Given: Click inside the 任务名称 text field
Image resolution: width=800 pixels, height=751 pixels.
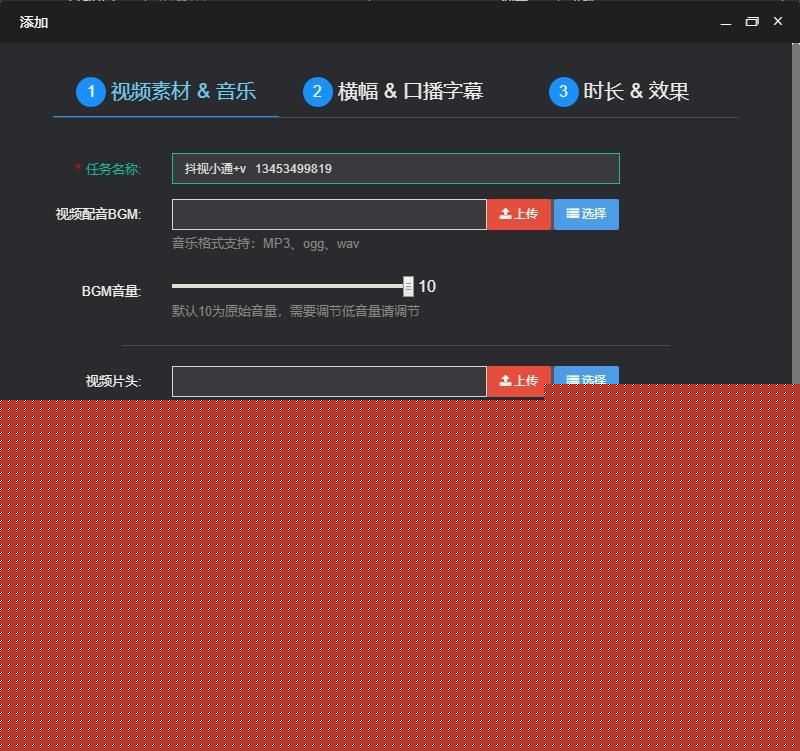Looking at the screenshot, I should pos(395,168).
